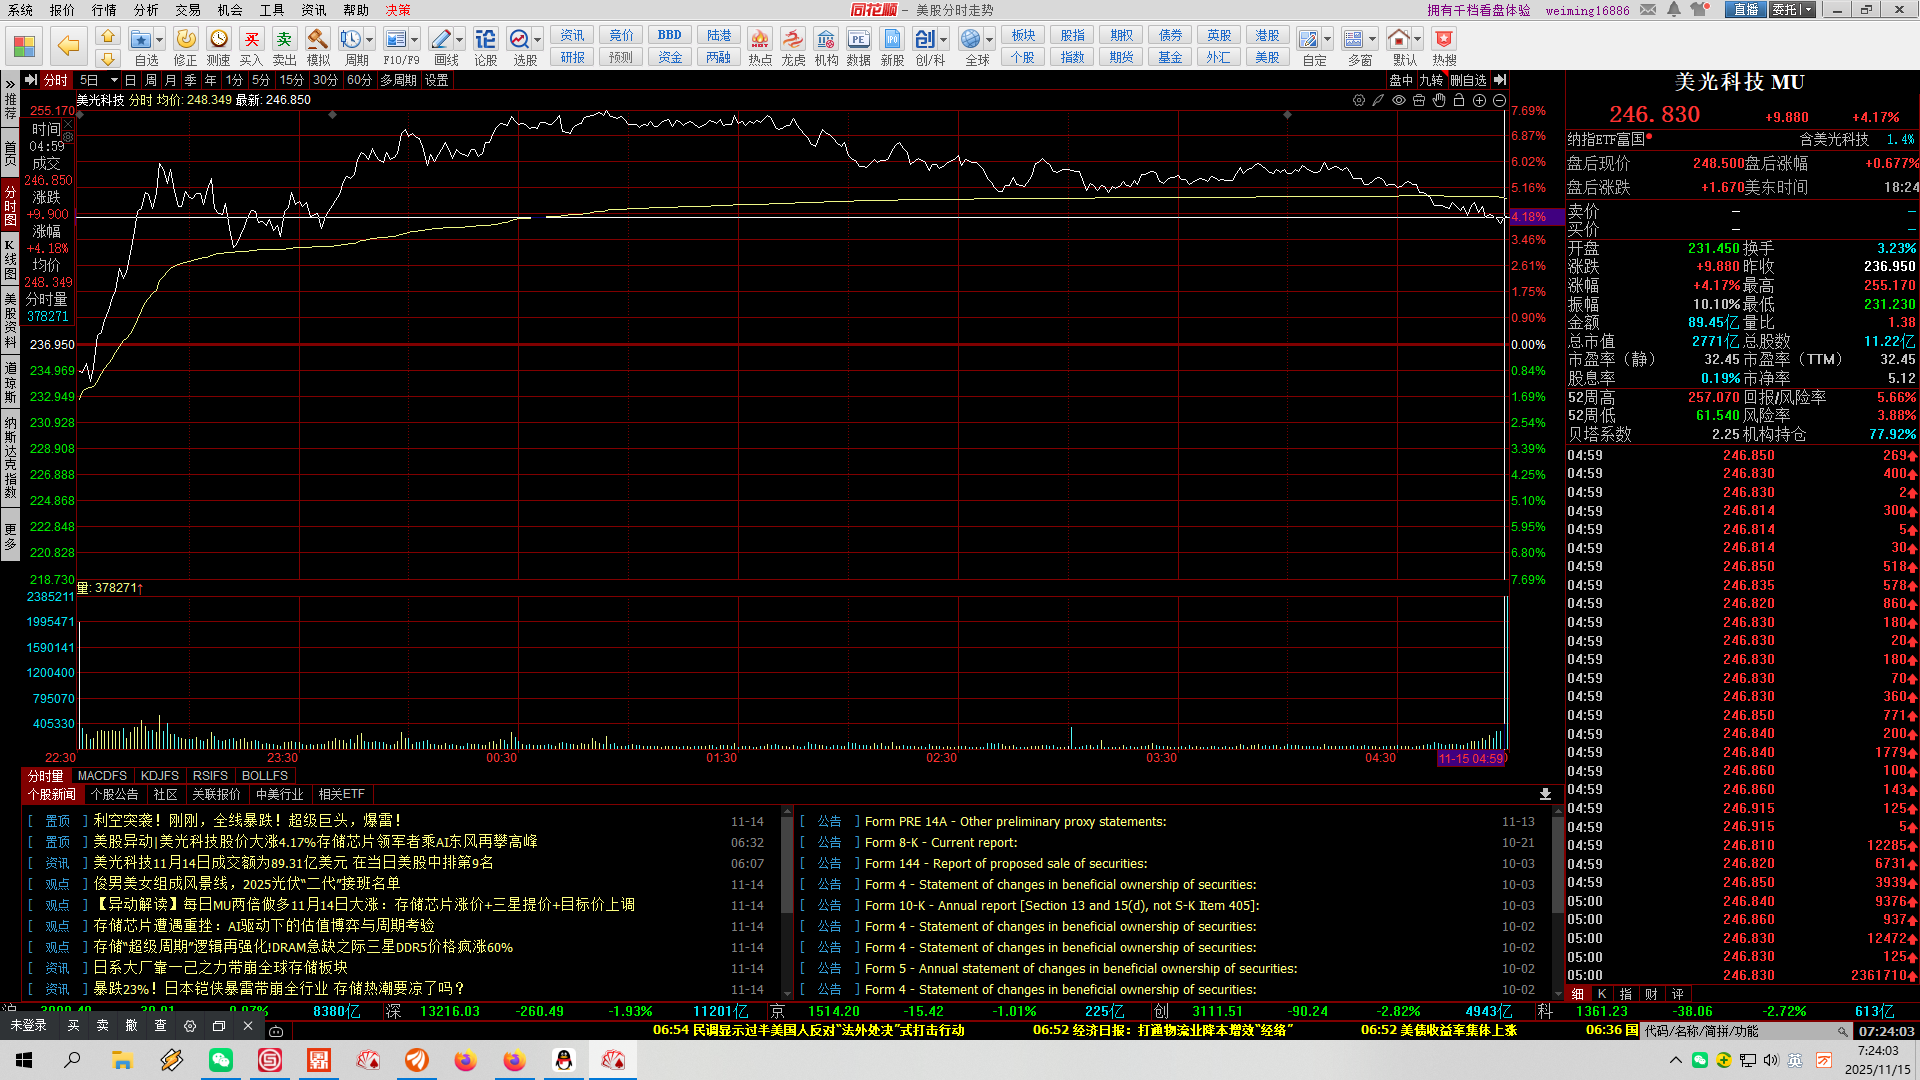Toggle the eye visibility icon above chart
The width and height of the screenshot is (1920, 1080).
point(1399,100)
